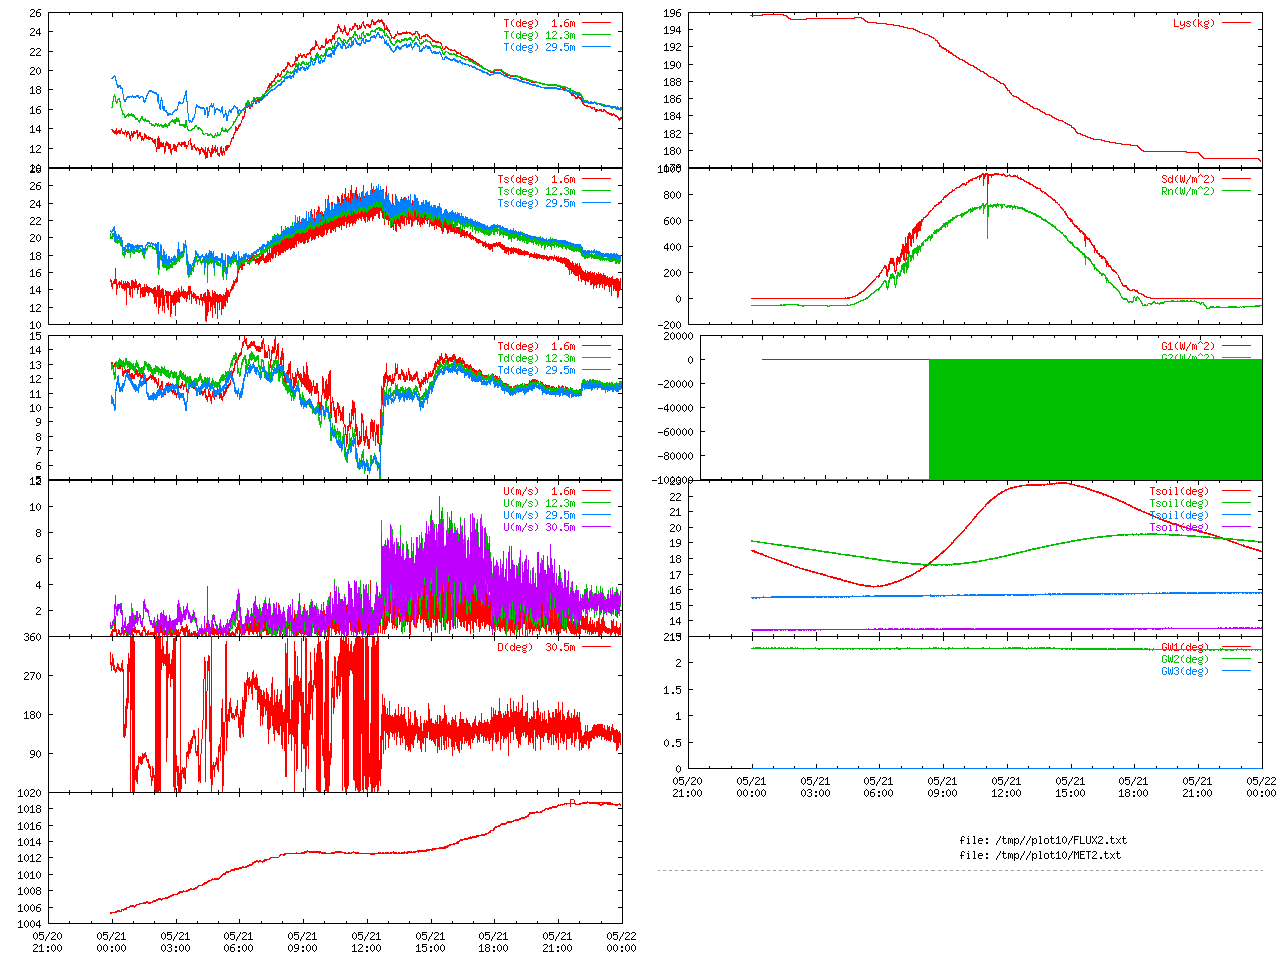
Task: Click the 'U(m/s) 1.6m' wind legend label
Action: 539,491
